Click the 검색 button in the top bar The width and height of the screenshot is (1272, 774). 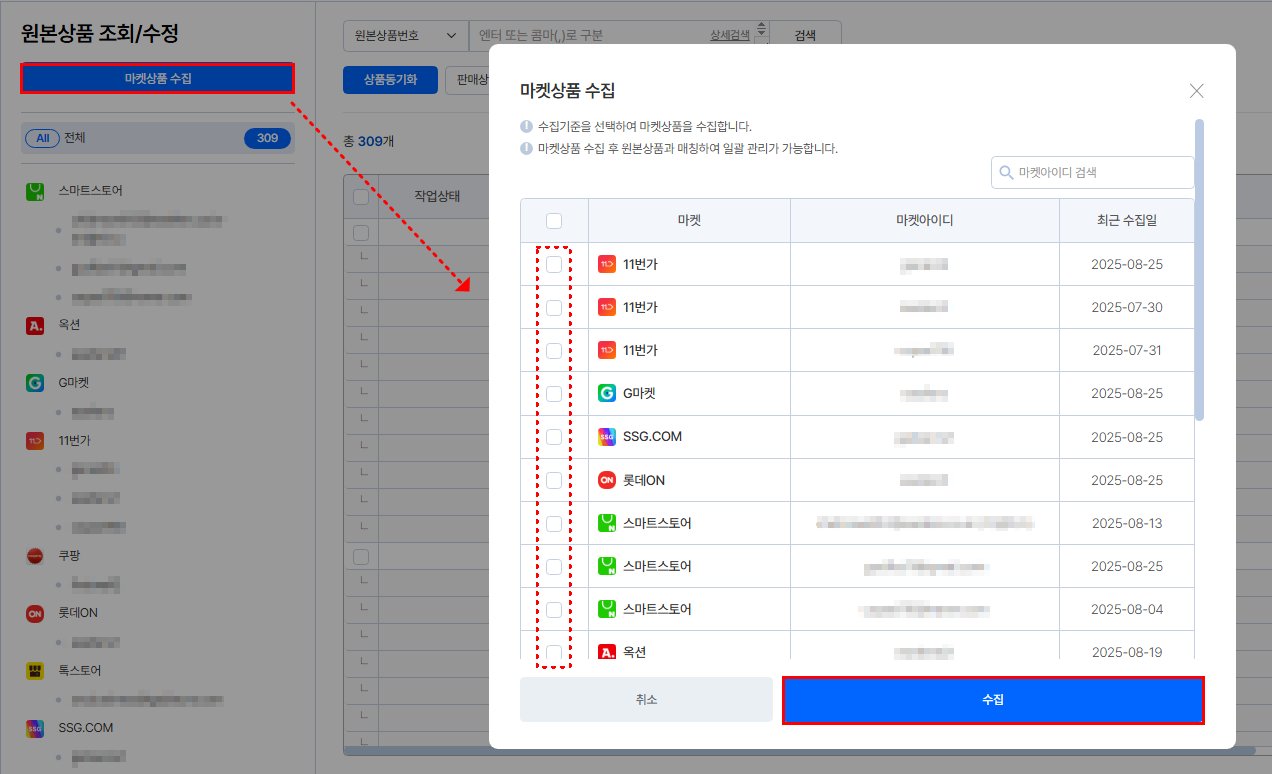pyautogui.click(x=805, y=35)
